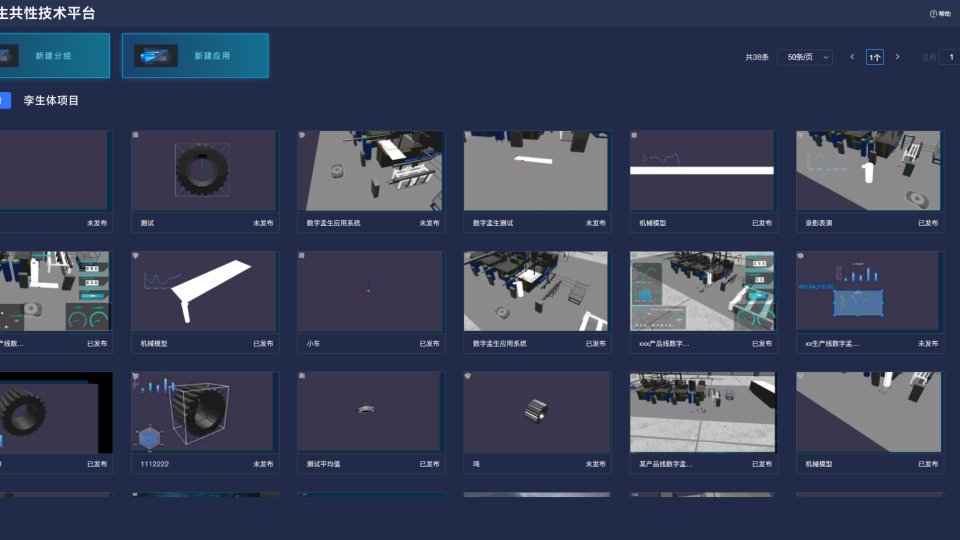Go to the next page arrow

point(897,57)
